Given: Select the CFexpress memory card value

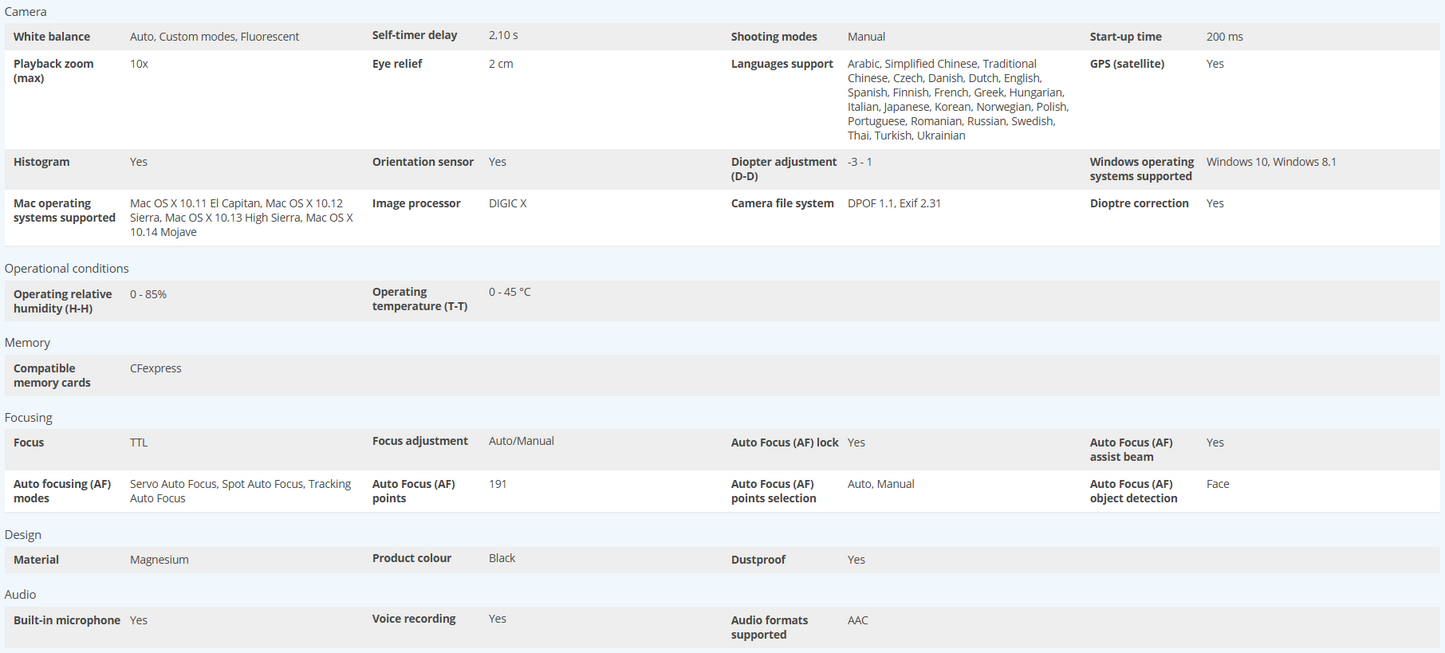Looking at the screenshot, I should (155, 369).
